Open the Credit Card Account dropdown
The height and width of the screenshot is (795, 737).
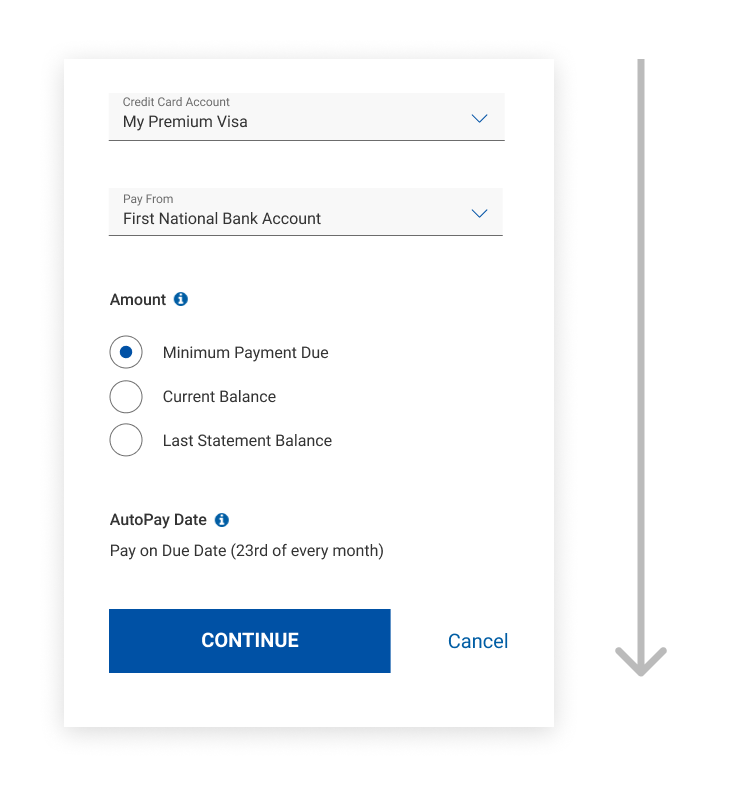point(306,117)
